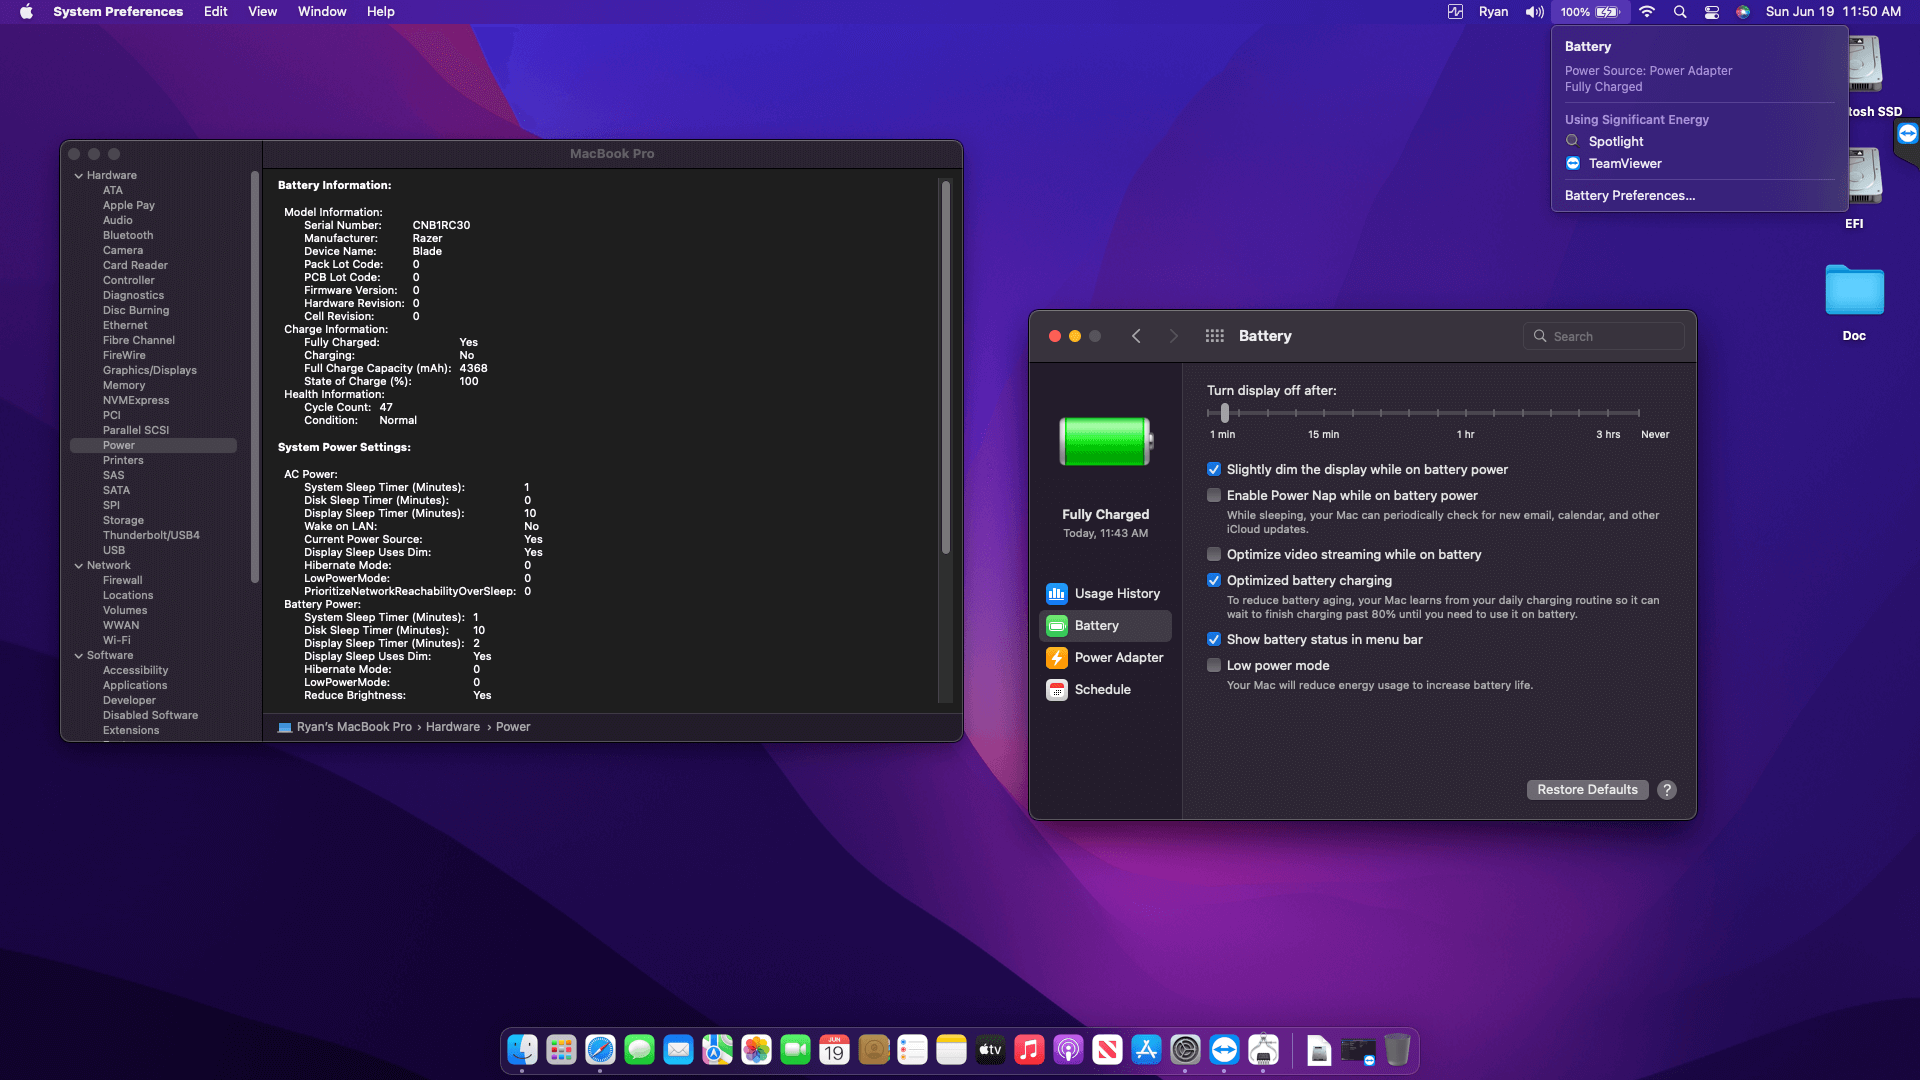Open System Information from the Dock
This screenshot has height=1080, width=1920.
point(1263,1050)
